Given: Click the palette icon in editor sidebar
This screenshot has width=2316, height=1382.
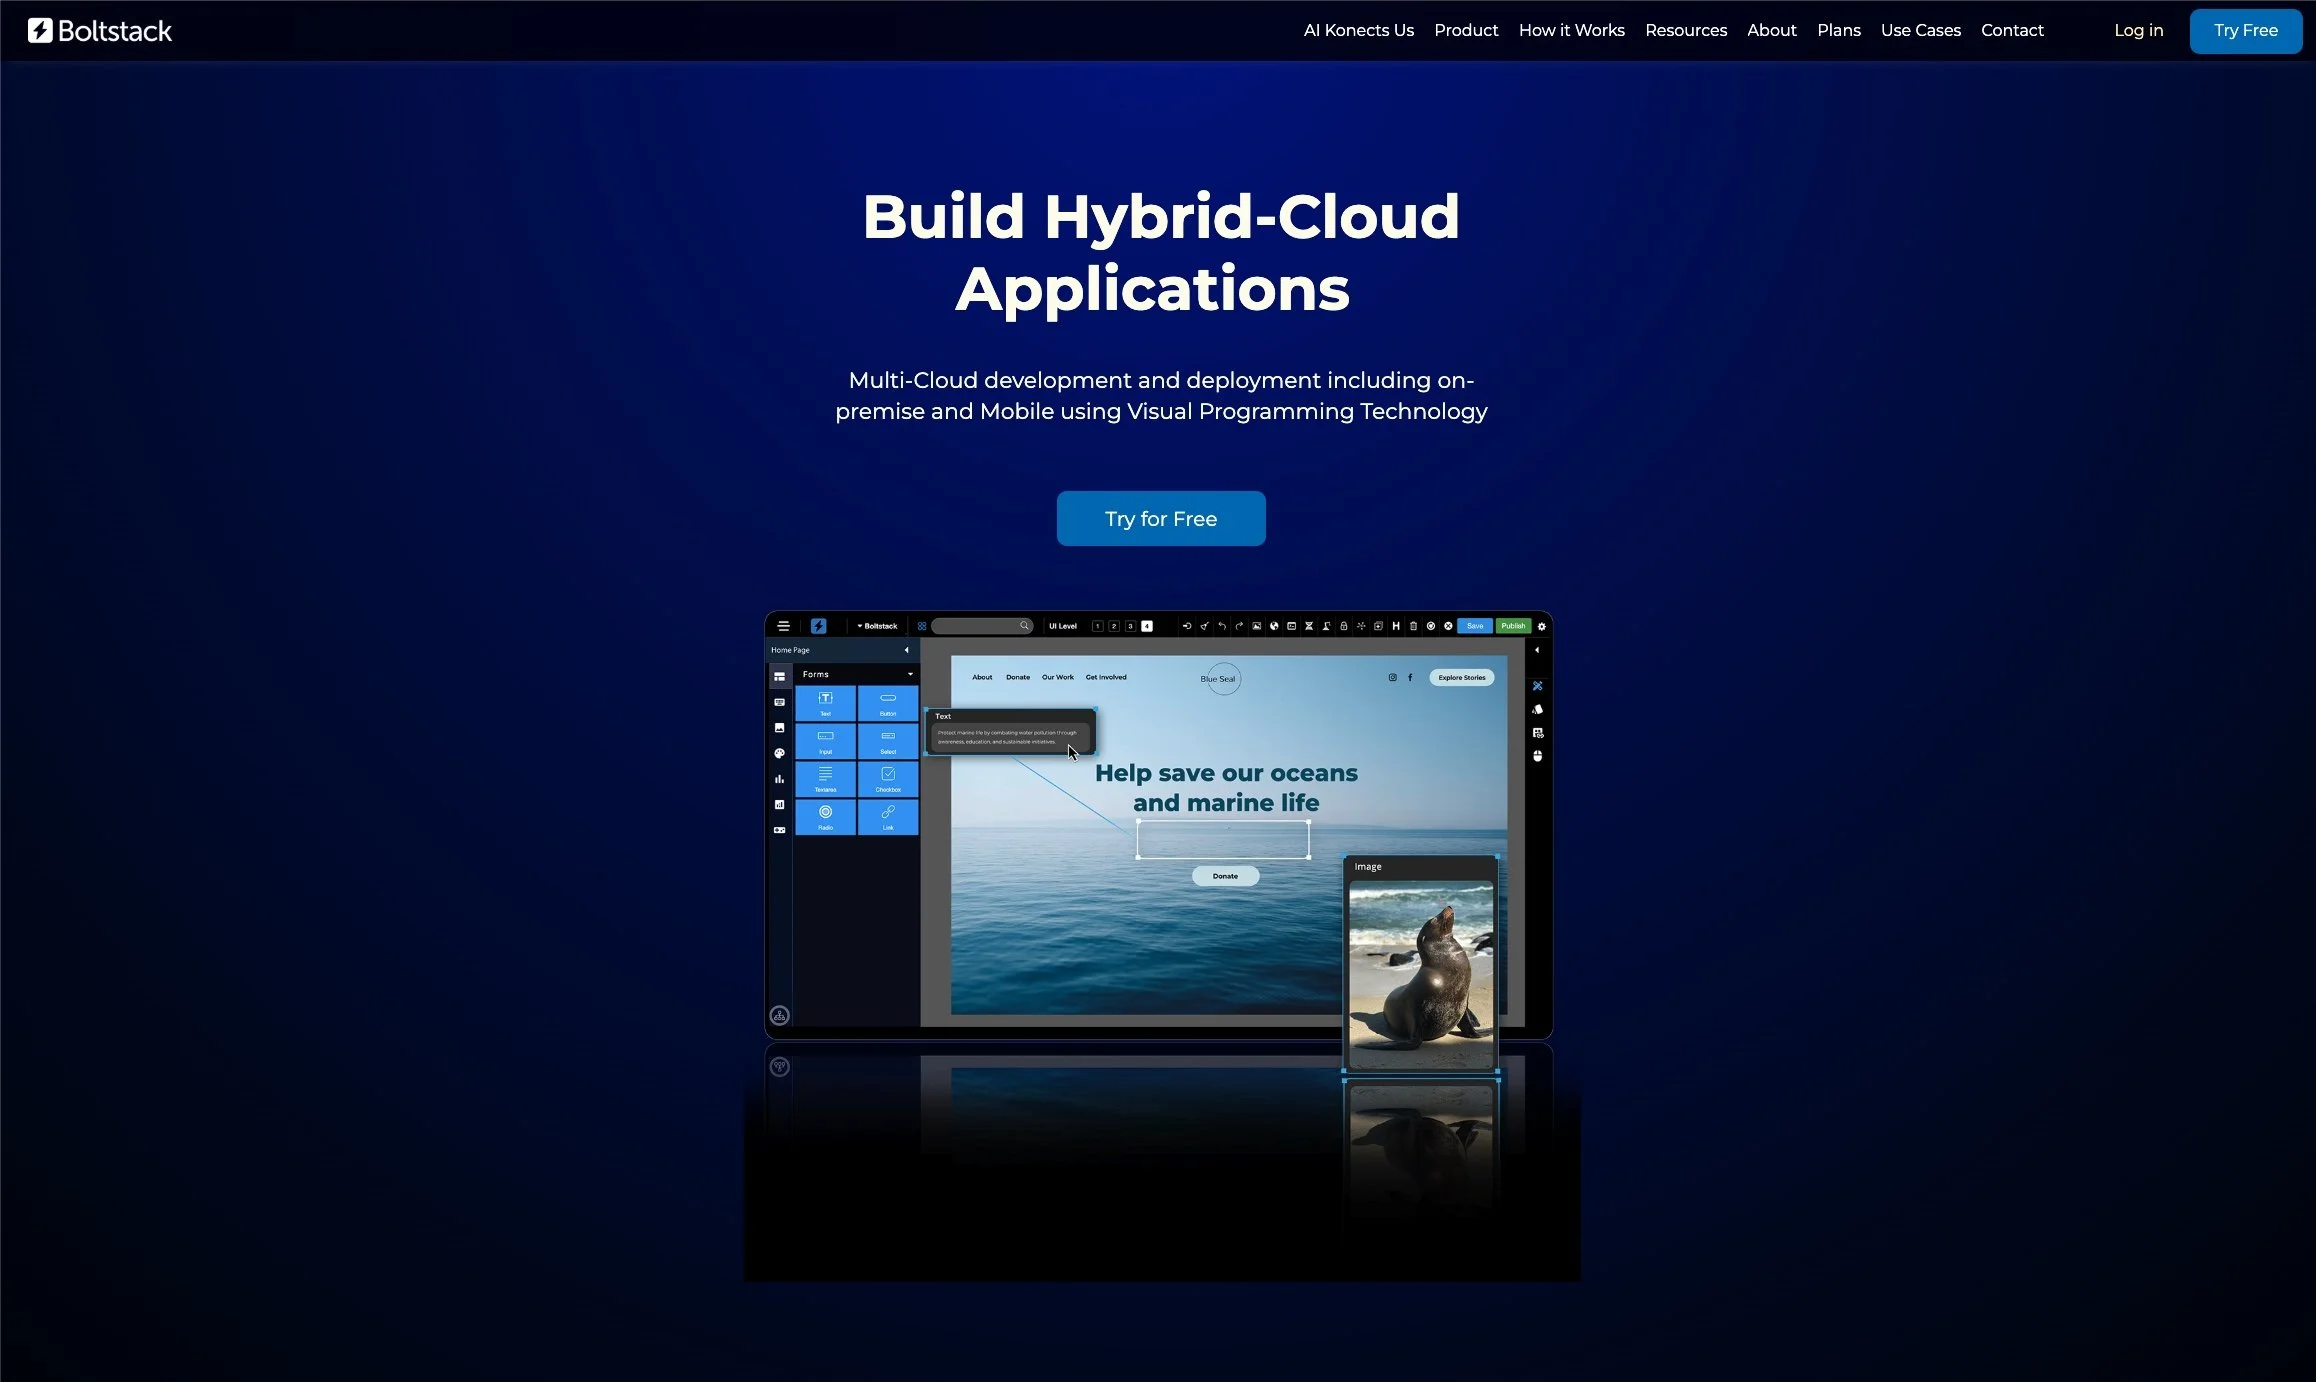Looking at the screenshot, I should pyautogui.click(x=779, y=753).
